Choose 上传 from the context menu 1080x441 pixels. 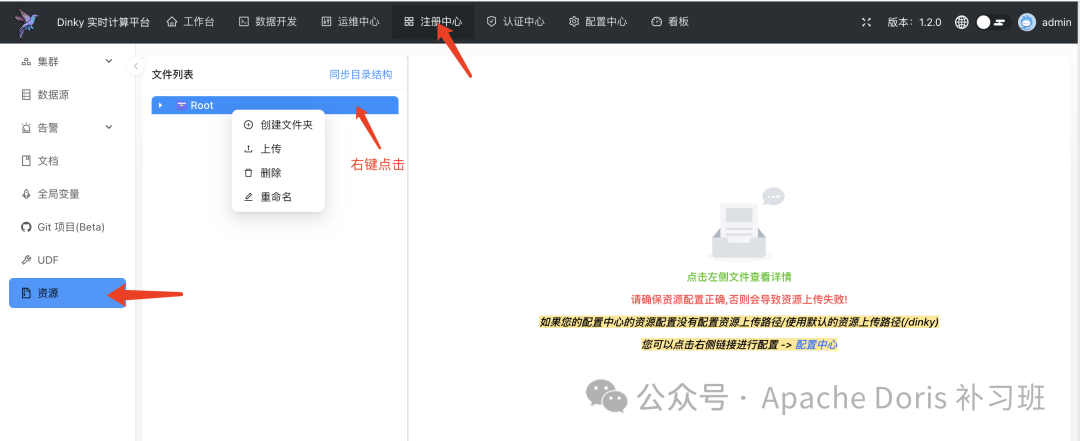point(278,149)
